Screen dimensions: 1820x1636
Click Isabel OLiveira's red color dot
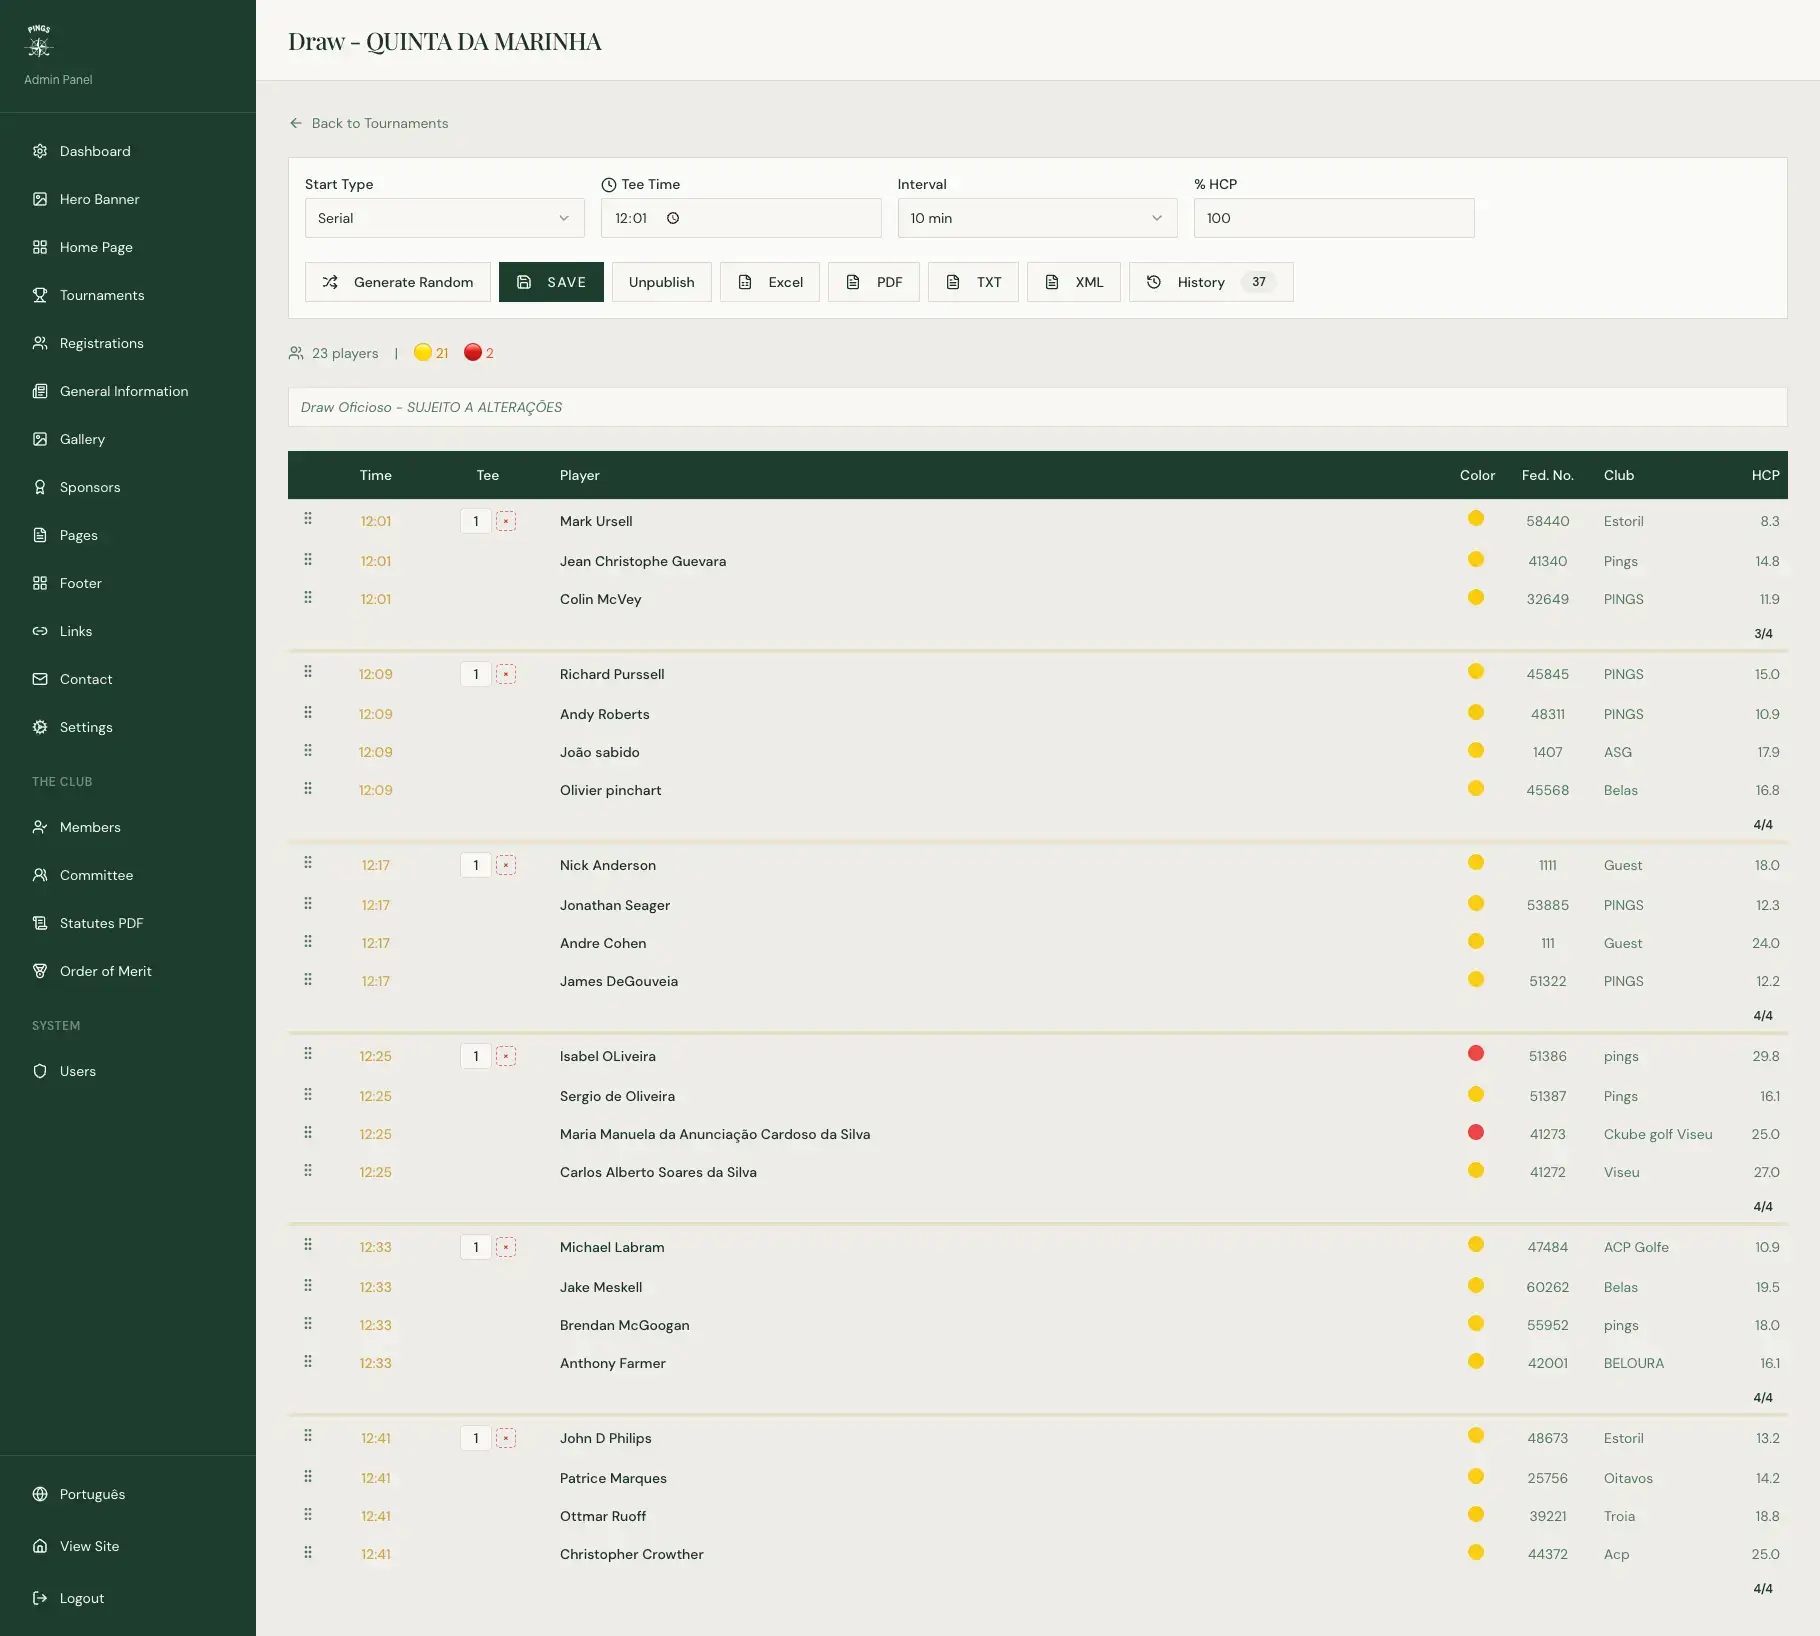pos(1476,1053)
